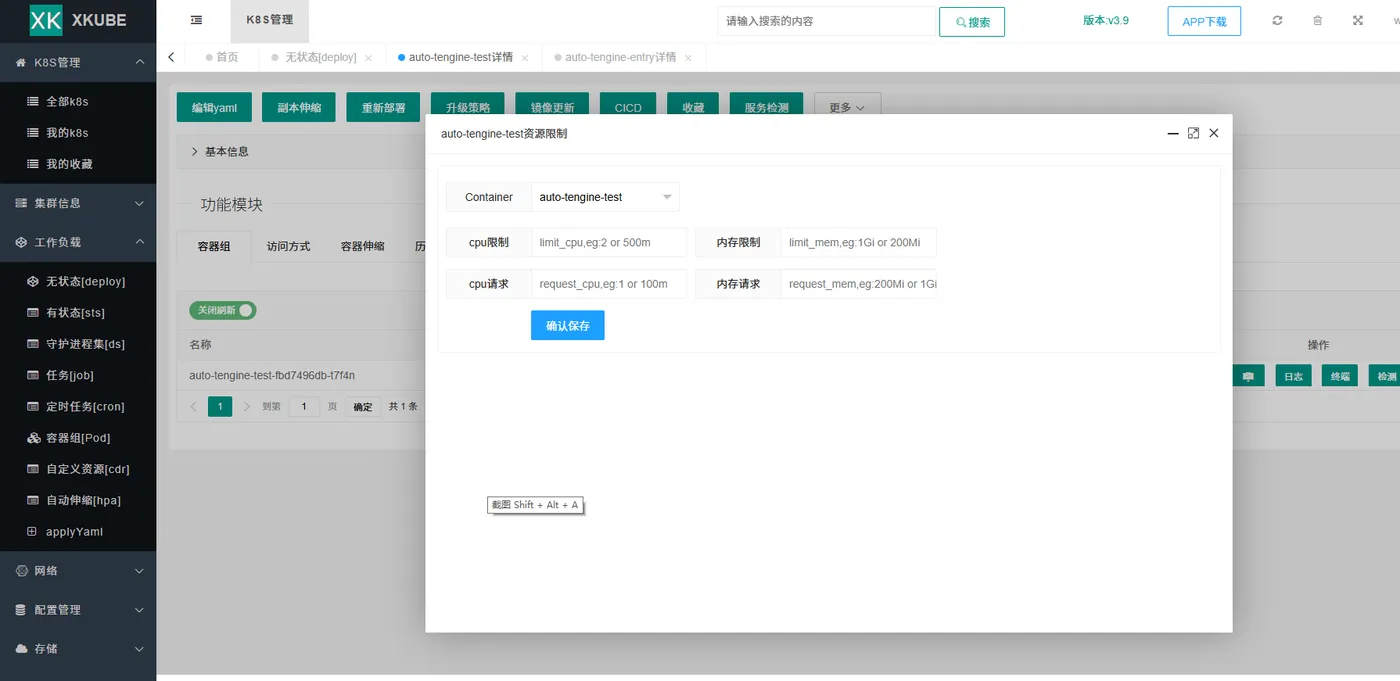The width and height of the screenshot is (1400, 681).
Task: Toggle fullscreen with the header expand icon
Action: (x=1358, y=20)
